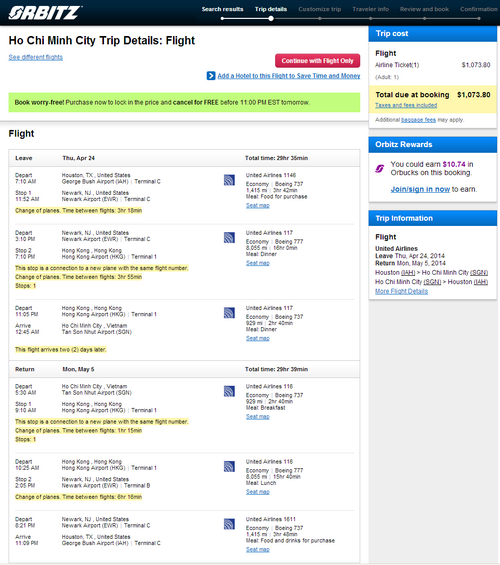This screenshot has height=565, width=500.
Task: Click the purple Orbucks rewards icon
Action: click(380, 168)
